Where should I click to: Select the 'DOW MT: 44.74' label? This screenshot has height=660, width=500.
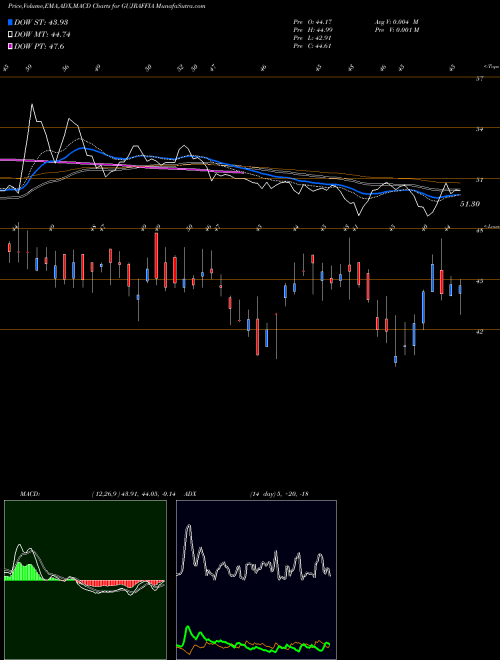coord(42,35)
